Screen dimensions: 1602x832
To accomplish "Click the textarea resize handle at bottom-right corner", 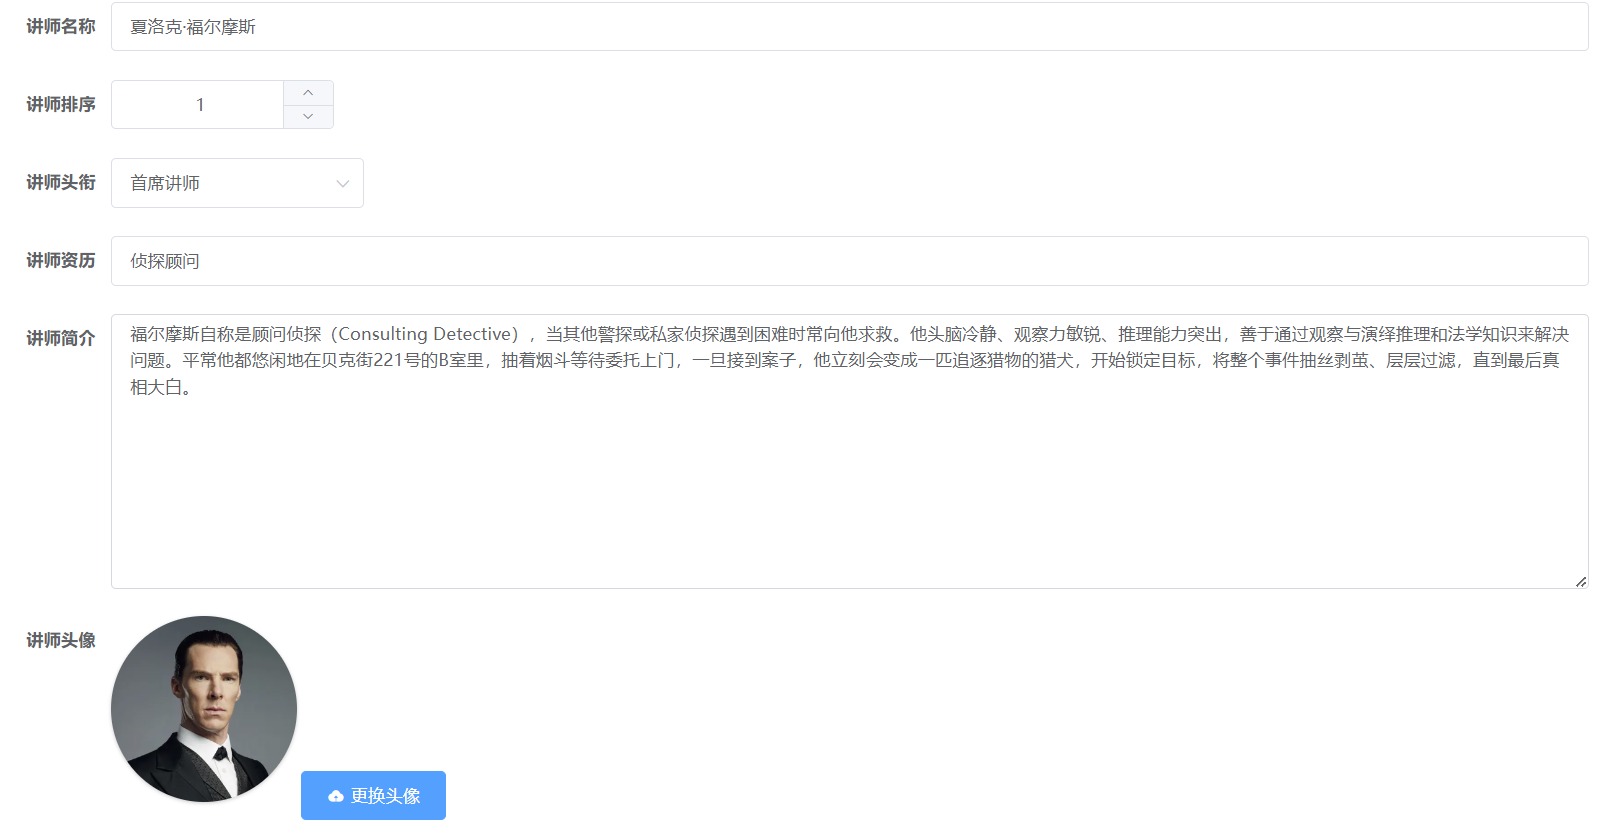I will [x=1580, y=581].
